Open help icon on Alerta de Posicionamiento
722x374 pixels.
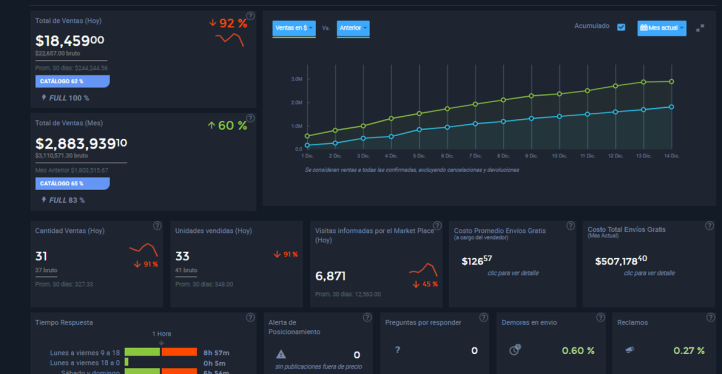point(367,317)
